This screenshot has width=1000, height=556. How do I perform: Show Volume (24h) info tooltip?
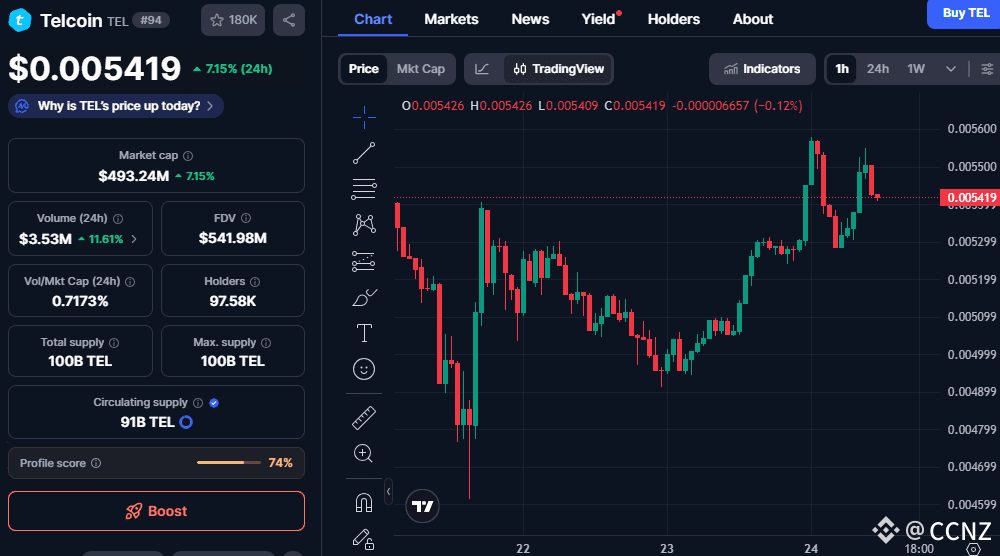tap(118, 219)
